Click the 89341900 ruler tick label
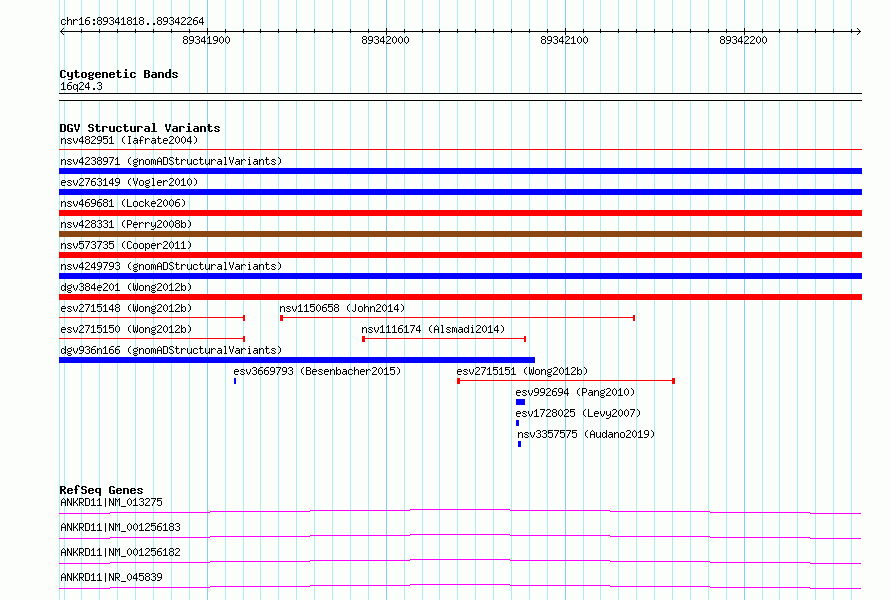 coord(206,40)
